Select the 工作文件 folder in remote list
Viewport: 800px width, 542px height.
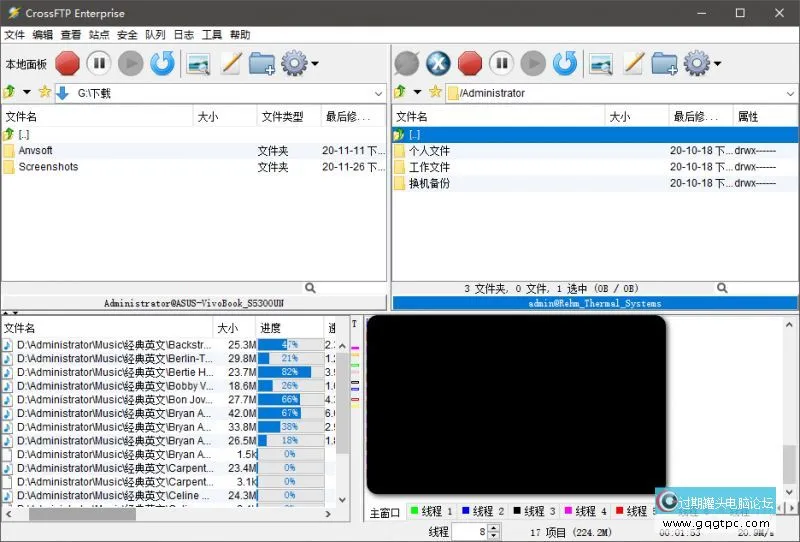[x=429, y=167]
